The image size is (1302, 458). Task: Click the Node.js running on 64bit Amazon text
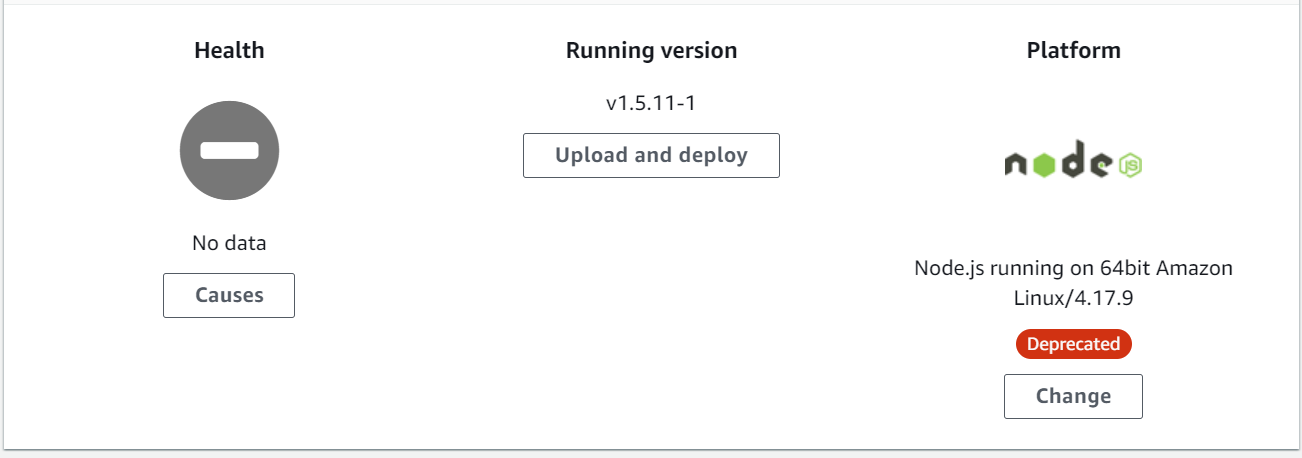tap(1073, 268)
